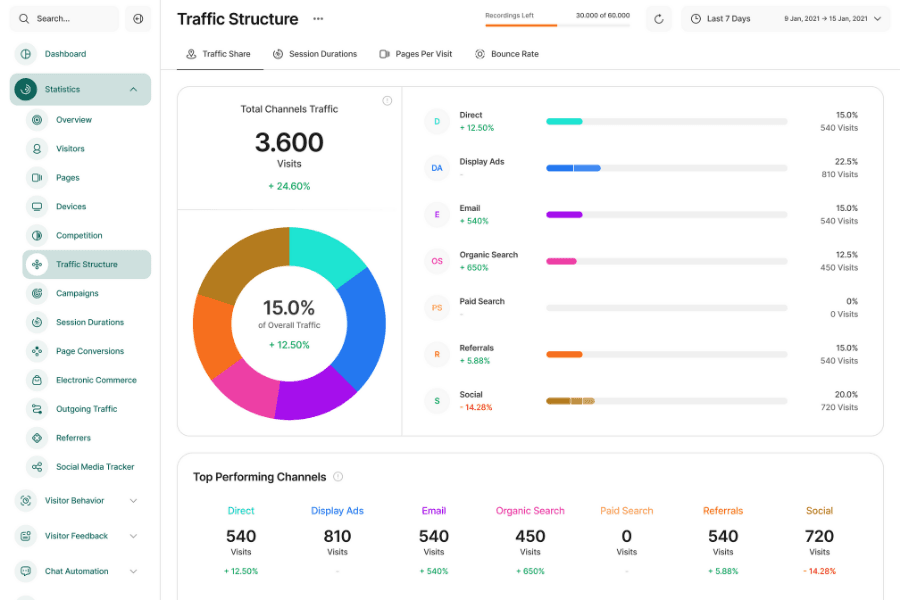Screen dimensions: 900x600
Task: Click the Search input field
Action: [64, 19]
